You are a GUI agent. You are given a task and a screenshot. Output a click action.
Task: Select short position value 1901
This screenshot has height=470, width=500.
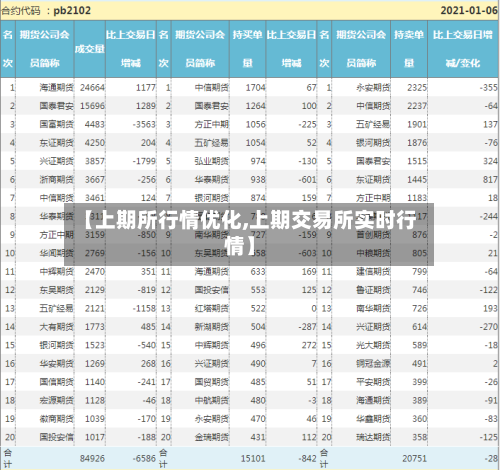pyautogui.click(x=417, y=124)
